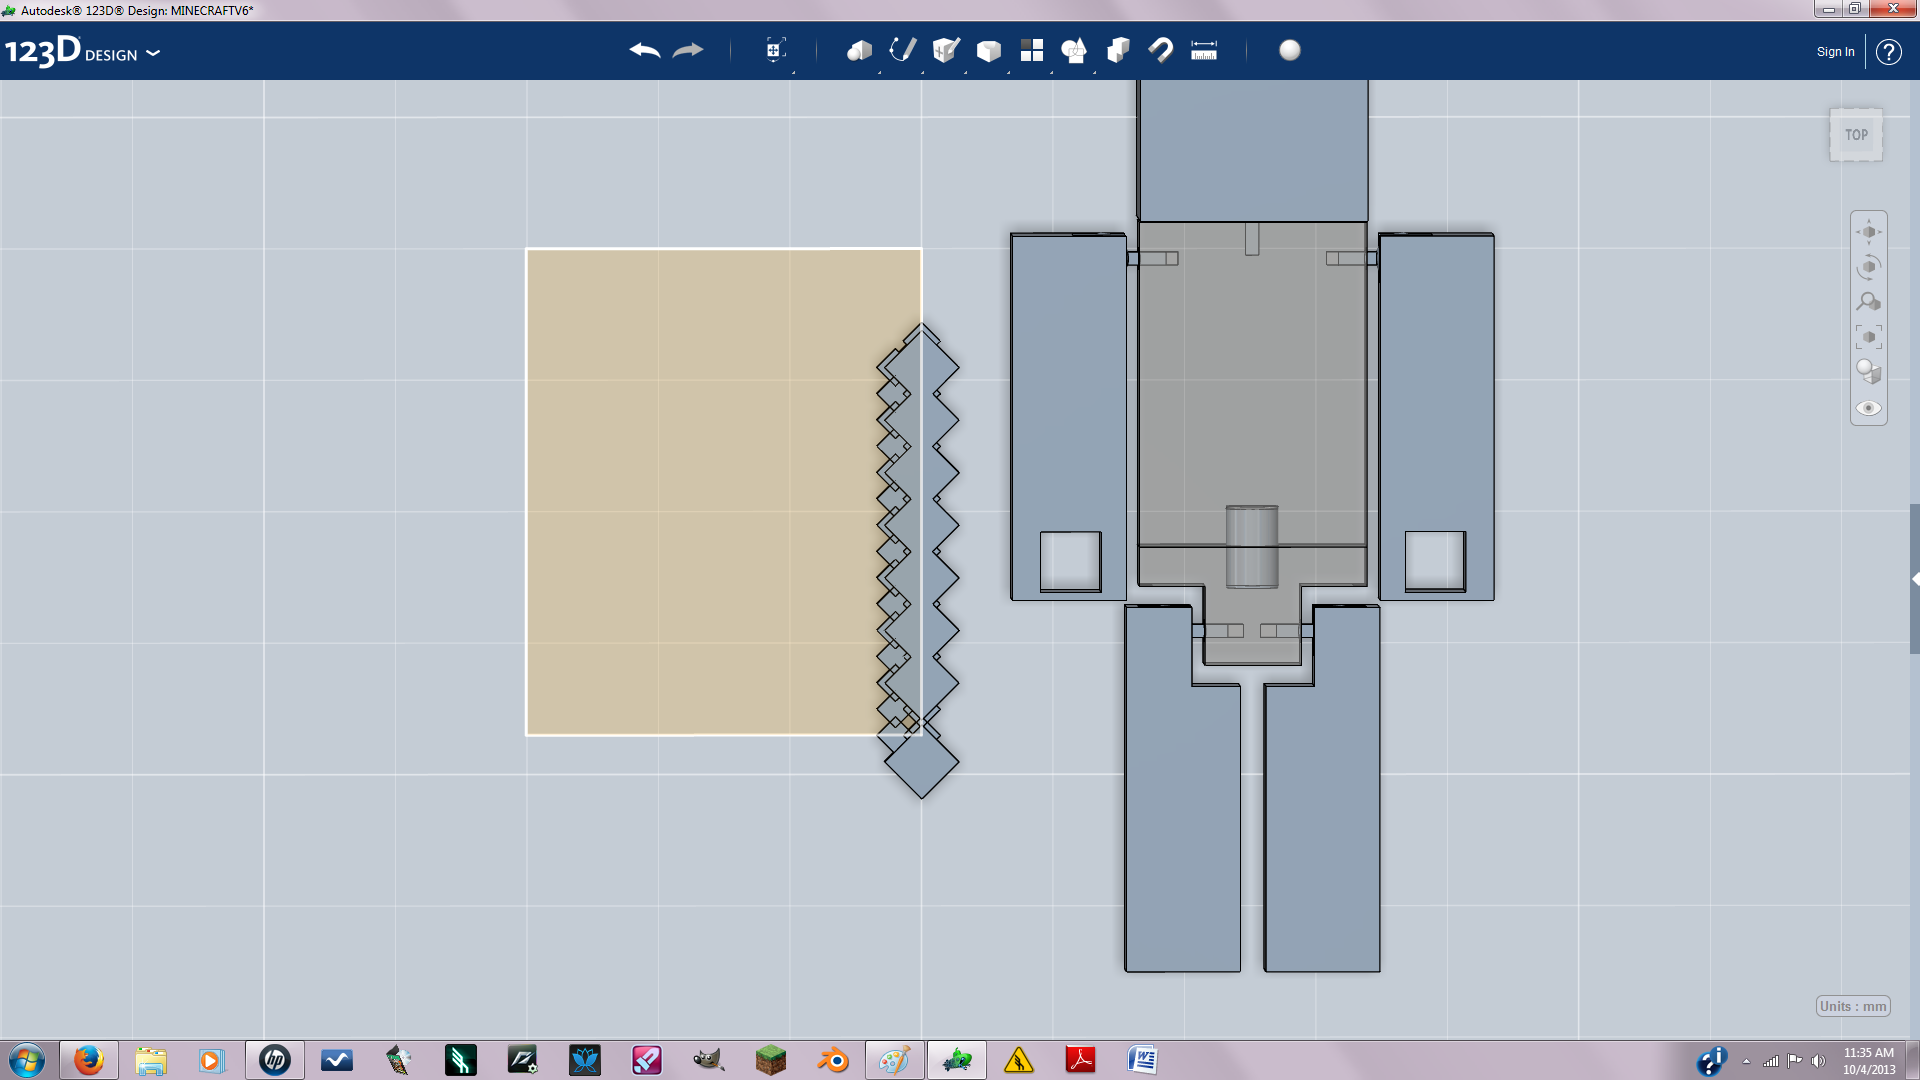This screenshot has width=1920, height=1080.
Task: Expand the collapsed right side panel
Action: click(1914, 579)
